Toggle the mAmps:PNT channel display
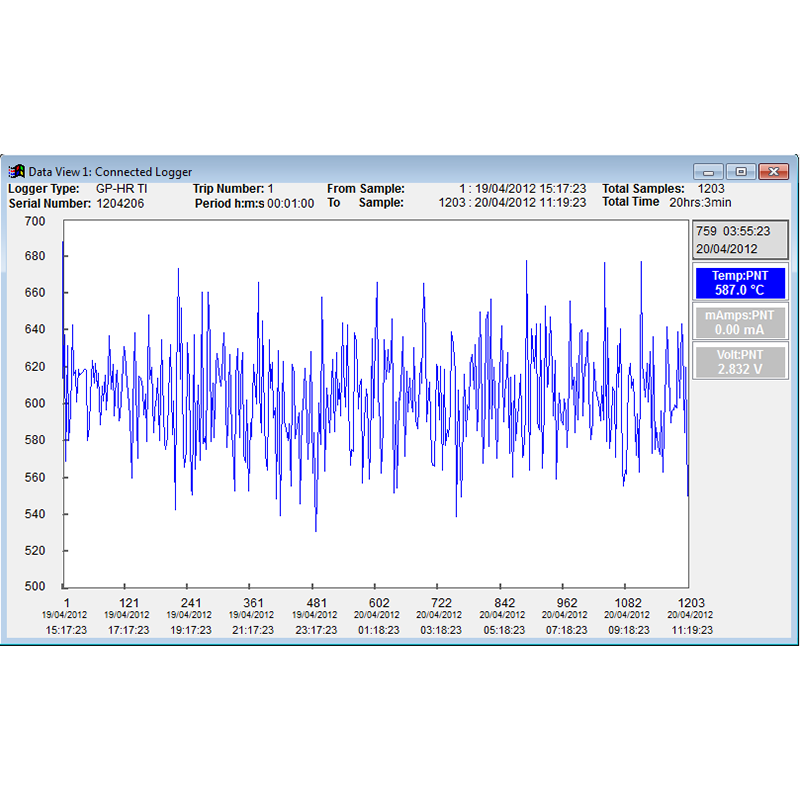This screenshot has width=800, height=800. [x=740, y=322]
